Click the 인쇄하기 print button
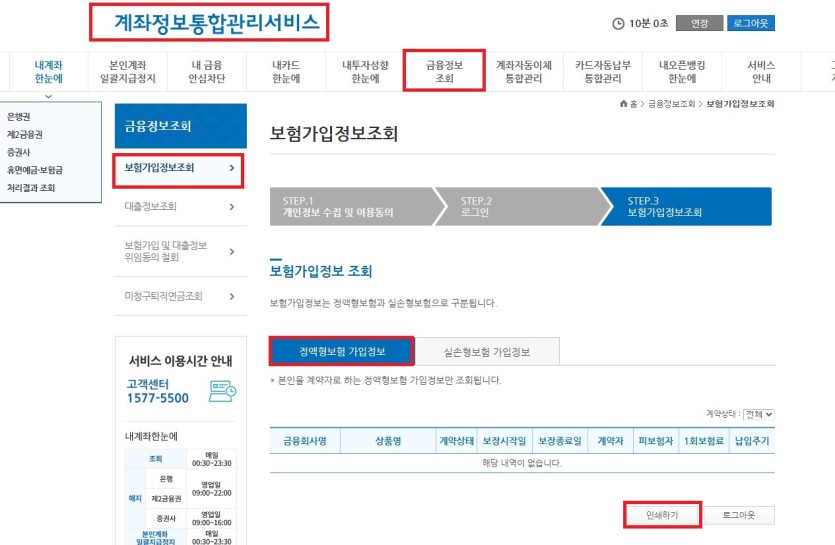 (662, 515)
